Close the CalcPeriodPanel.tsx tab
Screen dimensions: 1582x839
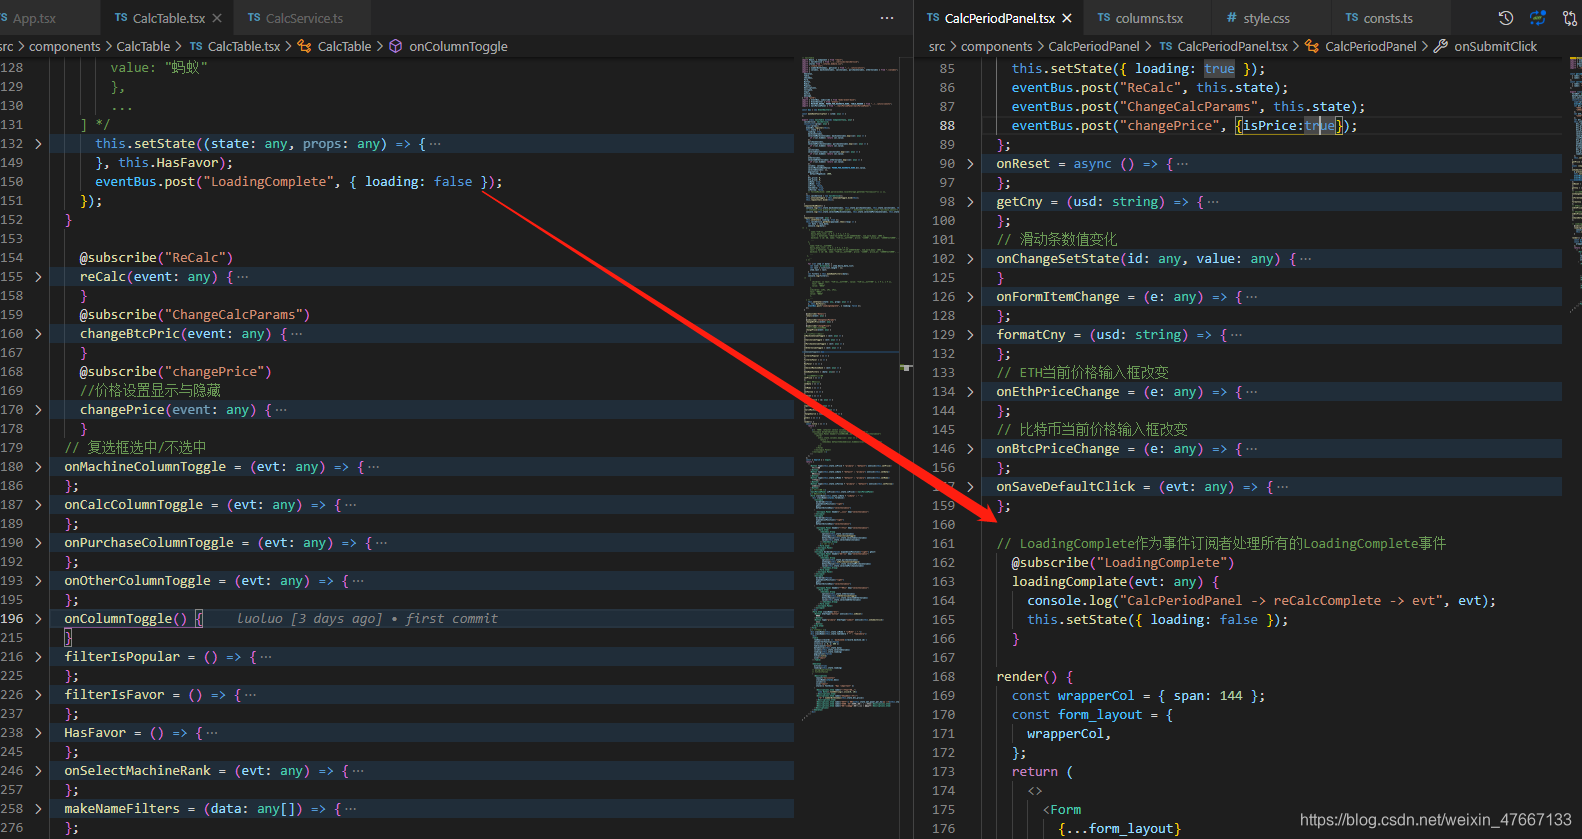[x=1067, y=18]
